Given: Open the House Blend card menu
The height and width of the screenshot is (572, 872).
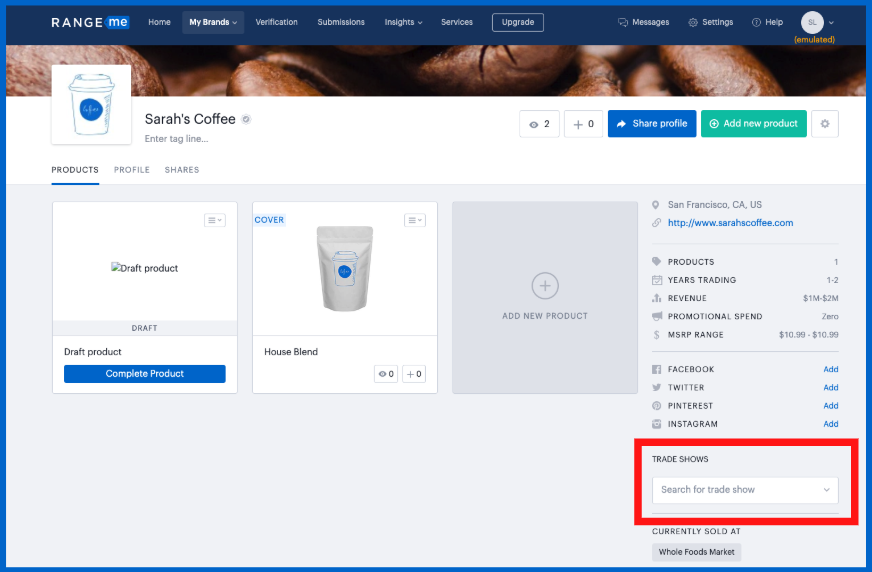Looking at the screenshot, I should click(x=415, y=220).
